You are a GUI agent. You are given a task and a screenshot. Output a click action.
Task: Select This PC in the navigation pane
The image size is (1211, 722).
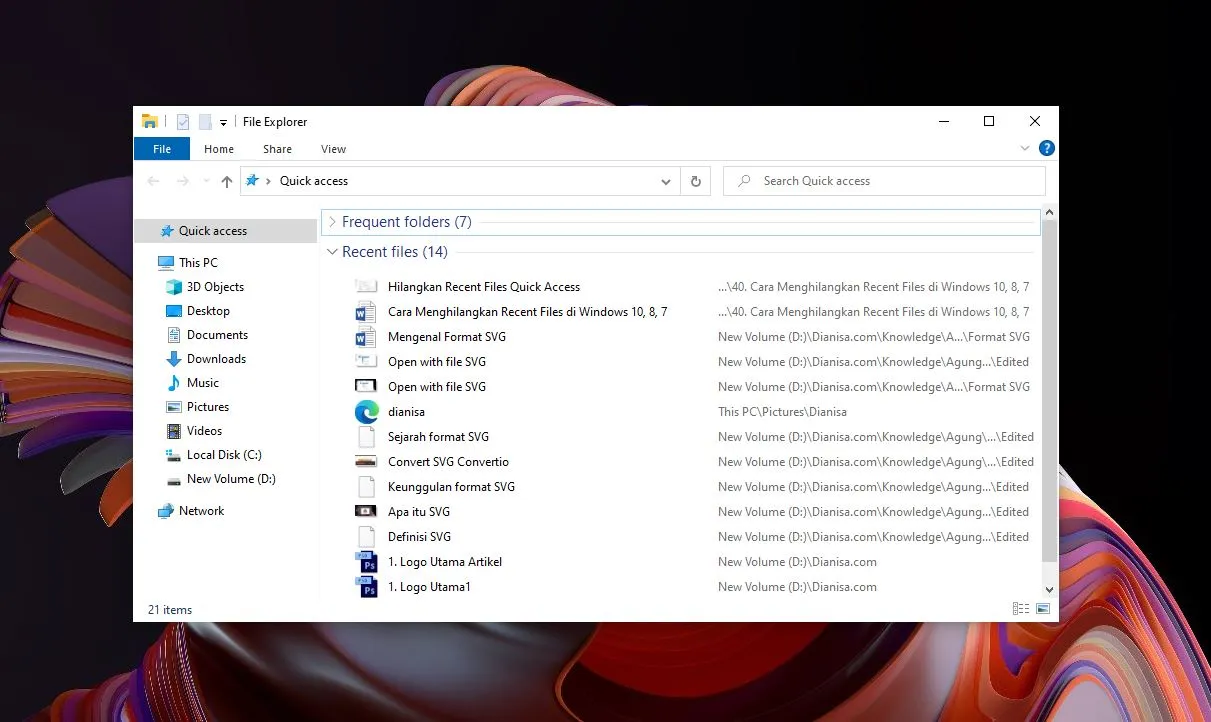pos(198,263)
